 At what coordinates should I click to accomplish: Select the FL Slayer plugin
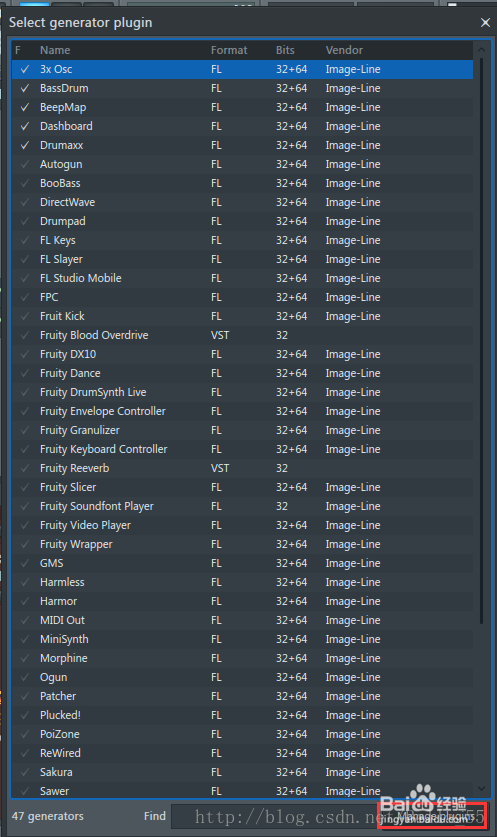242,259
